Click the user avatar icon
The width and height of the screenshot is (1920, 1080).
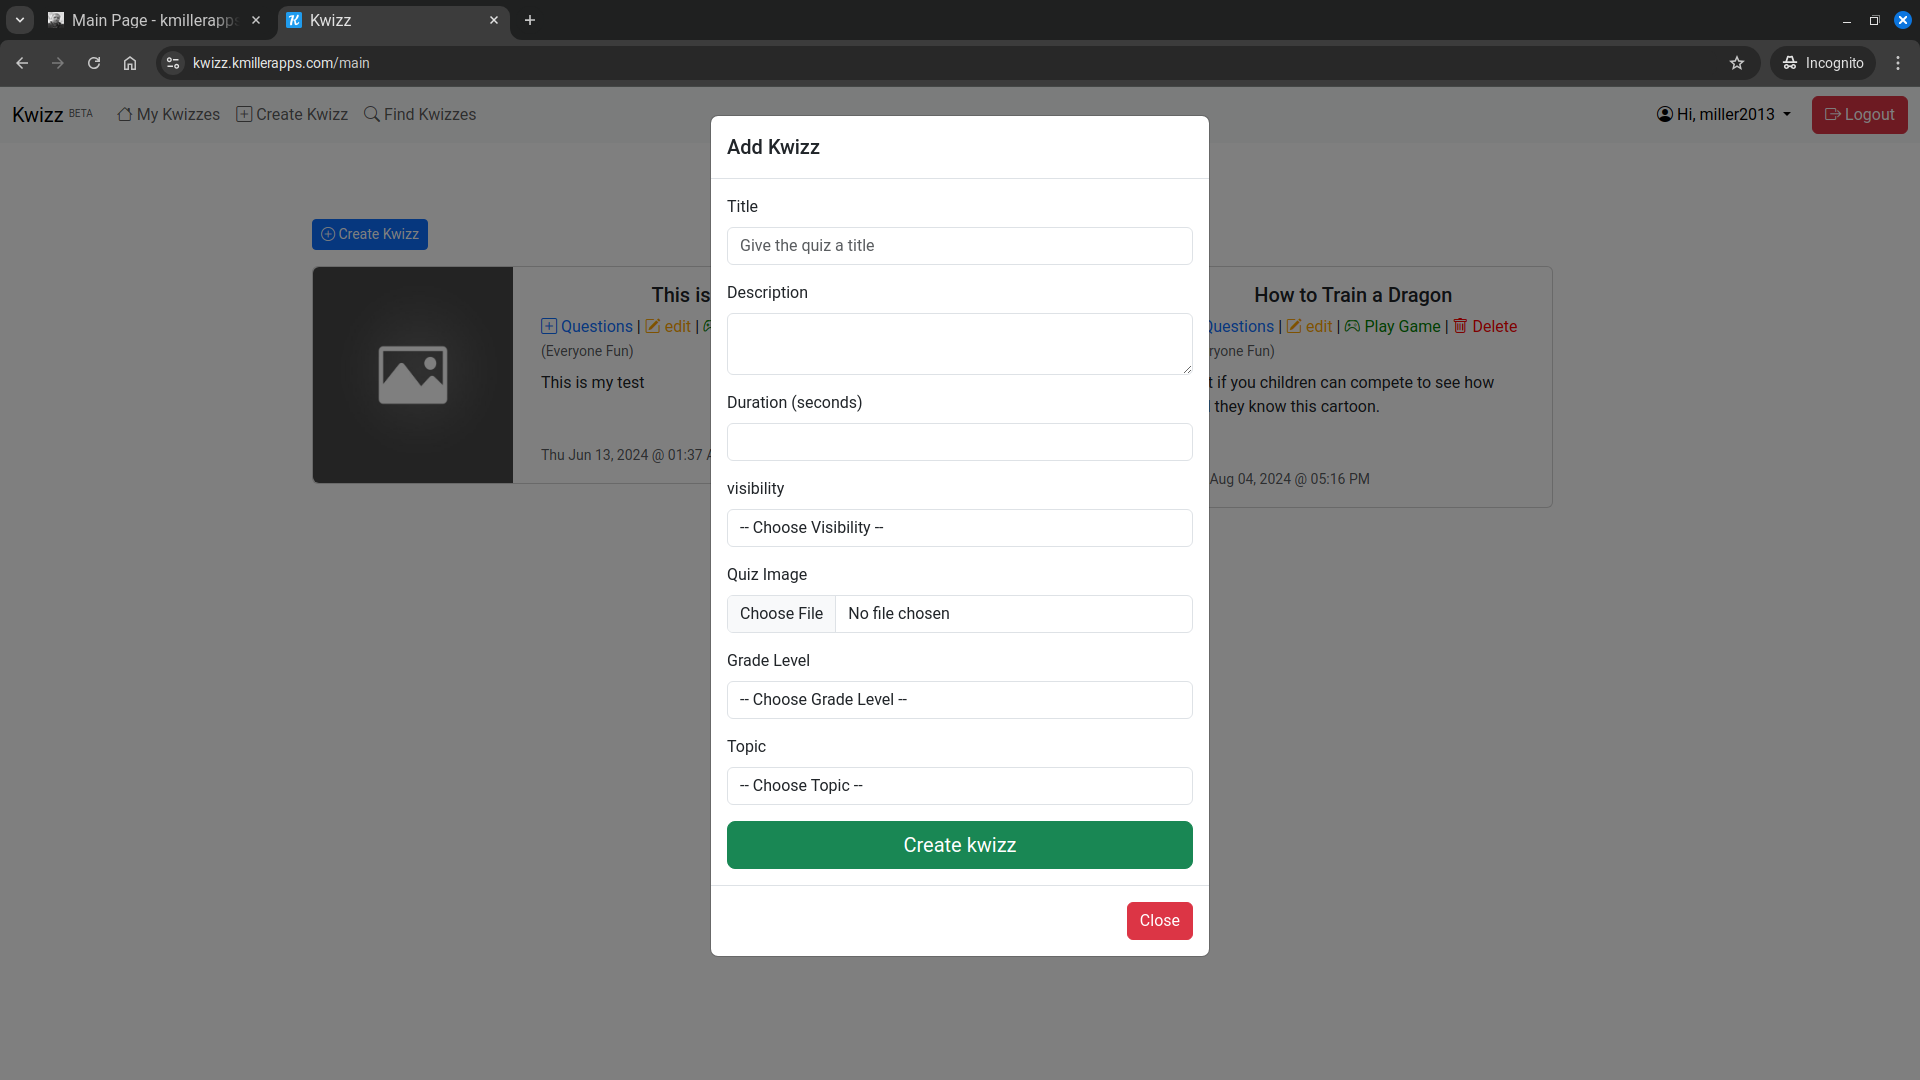pos(1665,114)
